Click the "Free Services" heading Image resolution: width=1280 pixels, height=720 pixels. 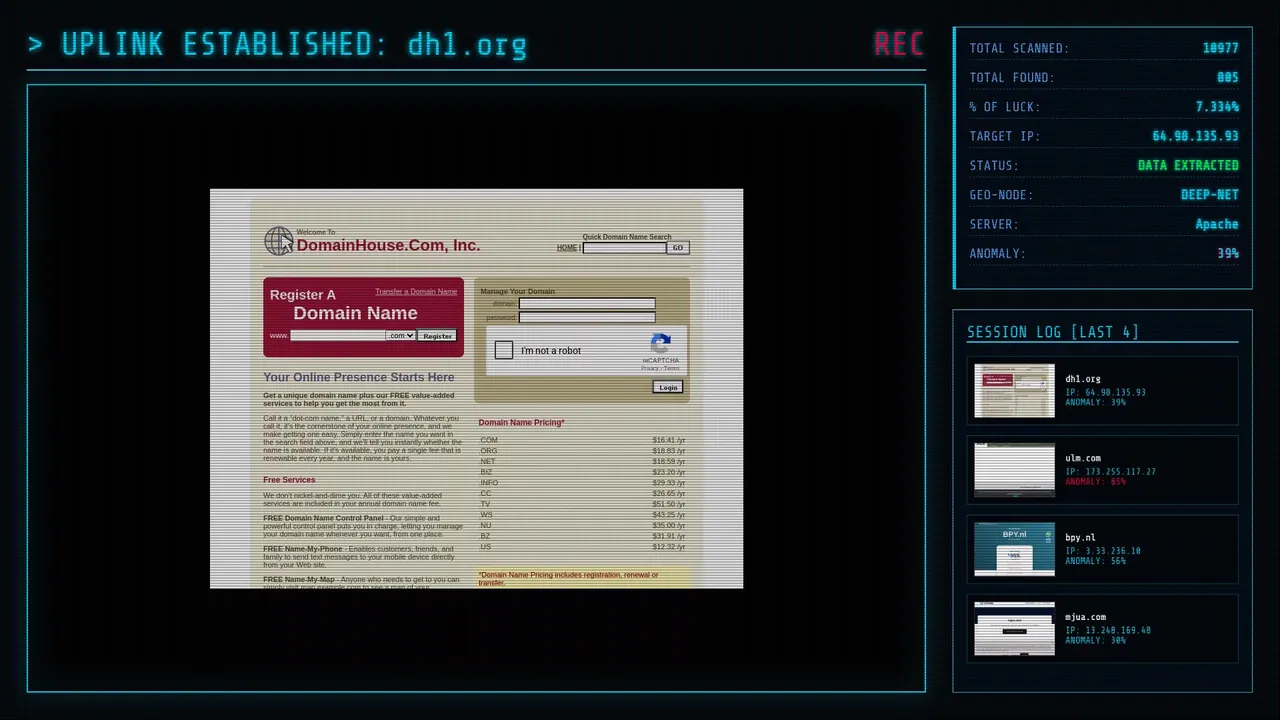coord(289,480)
